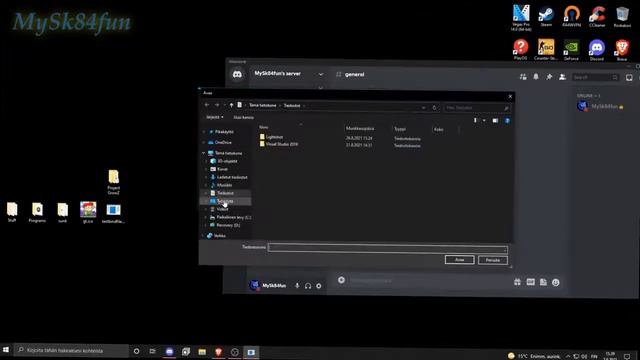Image resolution: width=640 pixels, height=360 pixels.
Task: Click Uusi kansio (New folder) button
Action: tap(243, 118)
